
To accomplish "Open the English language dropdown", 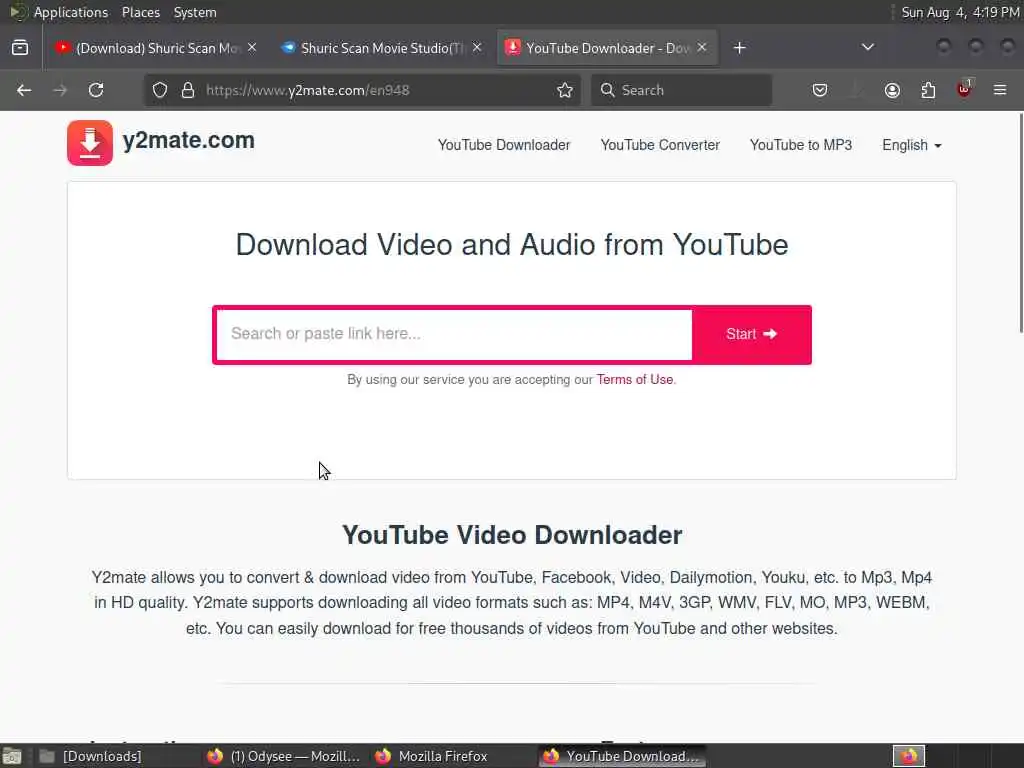I will click(912, 145).
